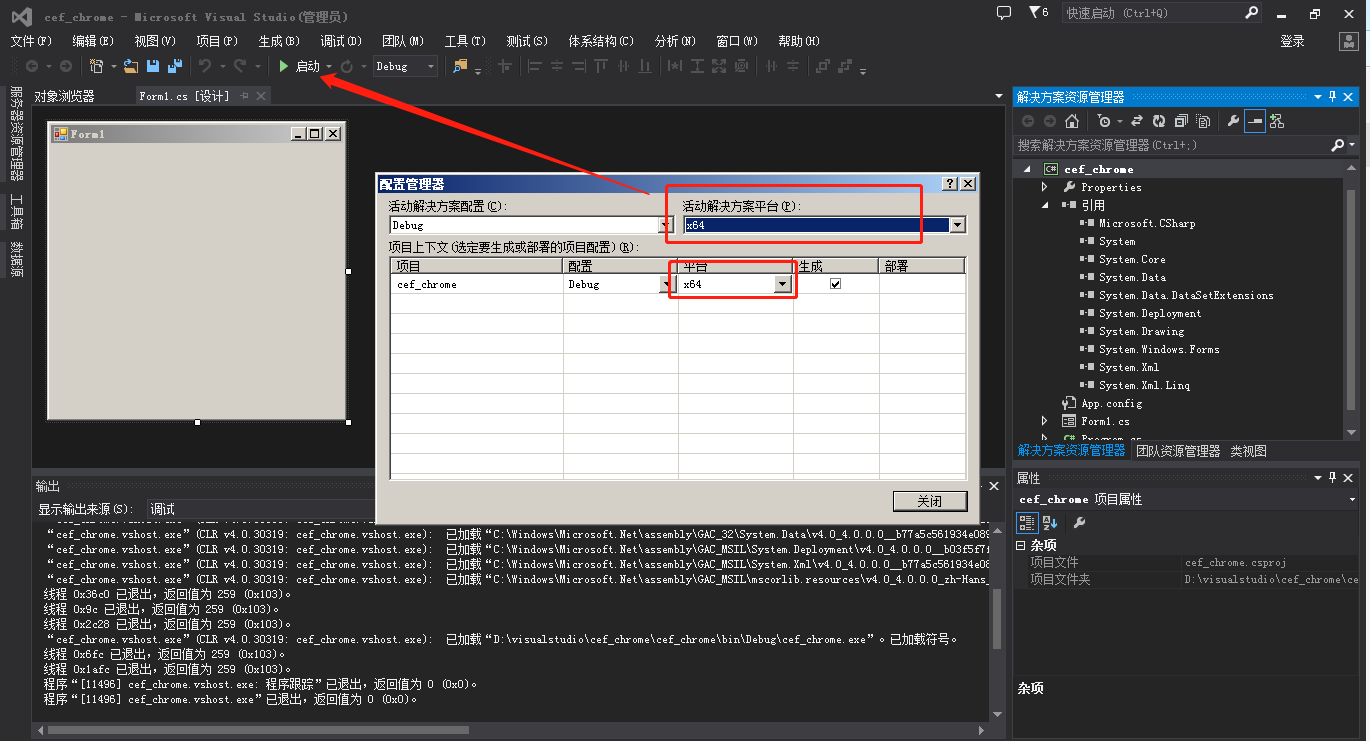This screenshot has height=741, width=1370.
Task: Select App.config in Solution Explorer
Action: pyautogui.click(x=1110, y=403)
